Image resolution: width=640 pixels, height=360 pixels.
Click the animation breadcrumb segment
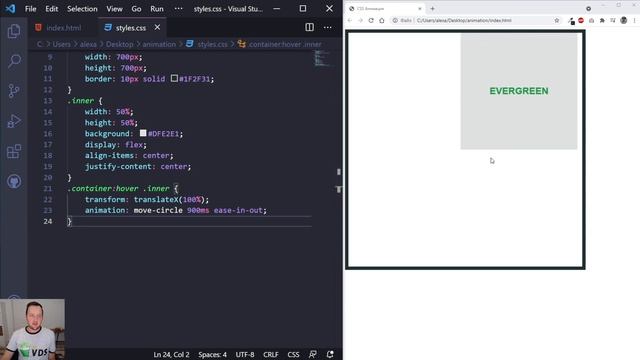pyautogui.click(x=159, y=44)
